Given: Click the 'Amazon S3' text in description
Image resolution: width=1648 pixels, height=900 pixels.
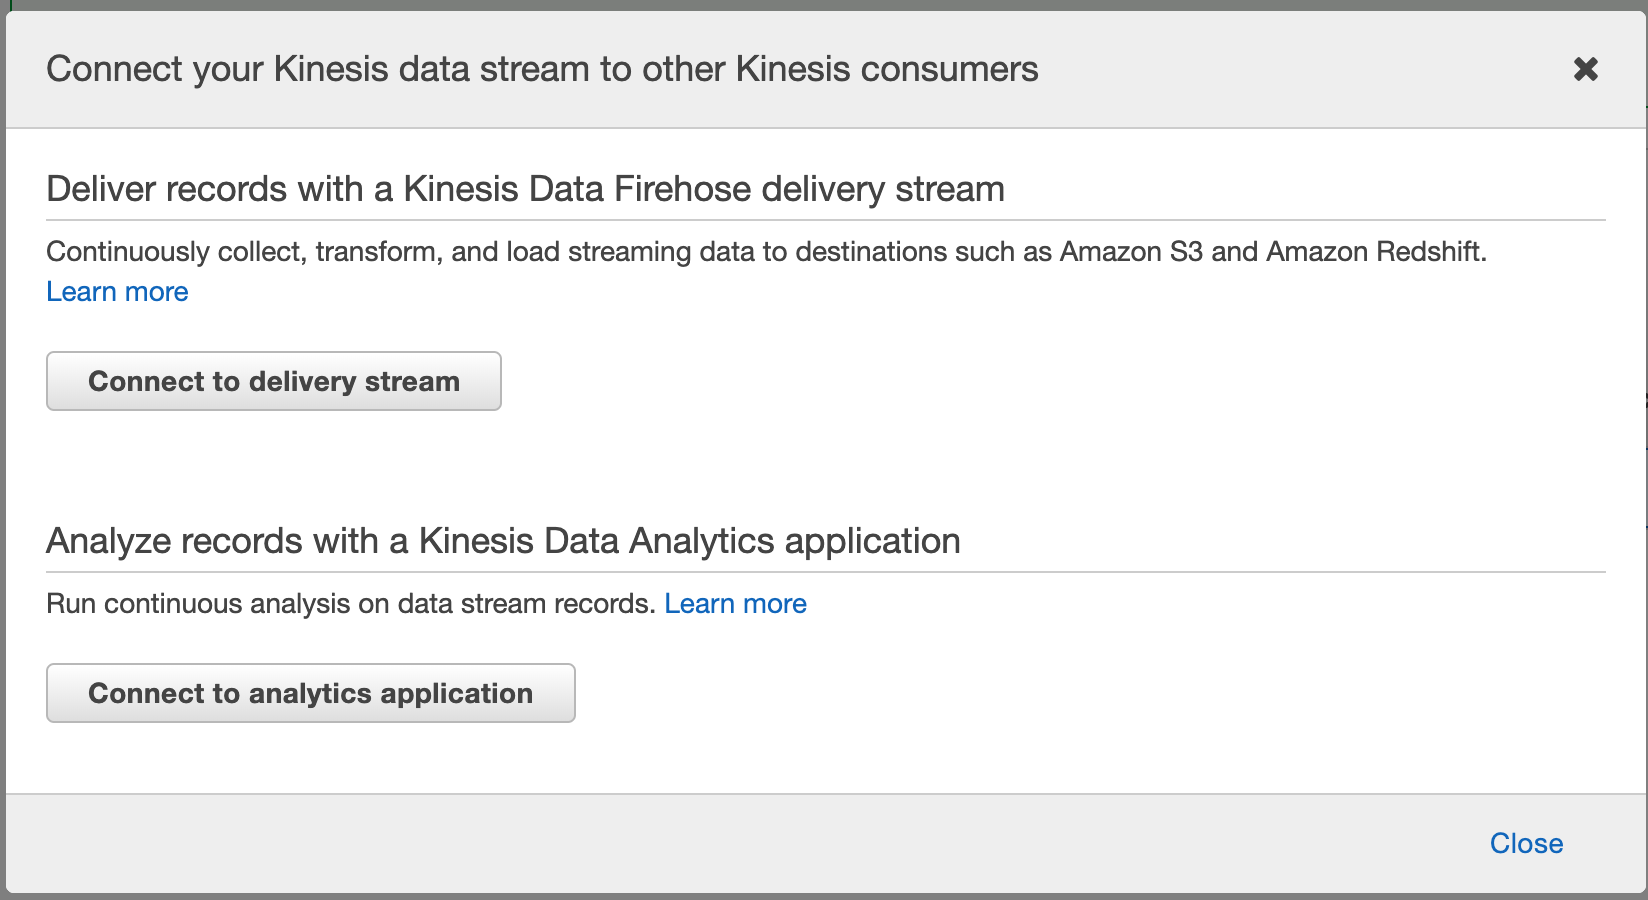Looking at the screenshot, I should 1130,252.
